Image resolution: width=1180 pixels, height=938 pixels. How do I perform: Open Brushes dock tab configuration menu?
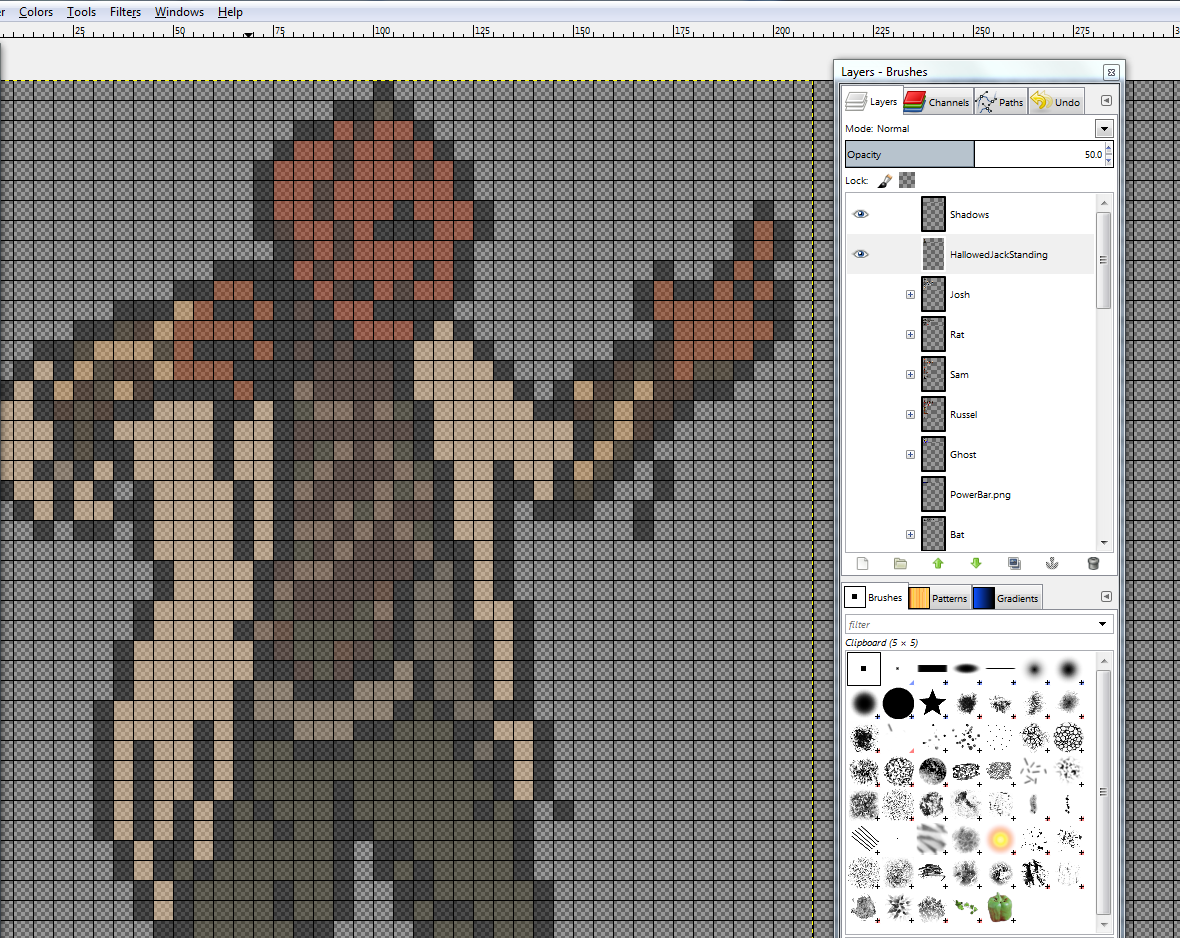pos(1105,596)
